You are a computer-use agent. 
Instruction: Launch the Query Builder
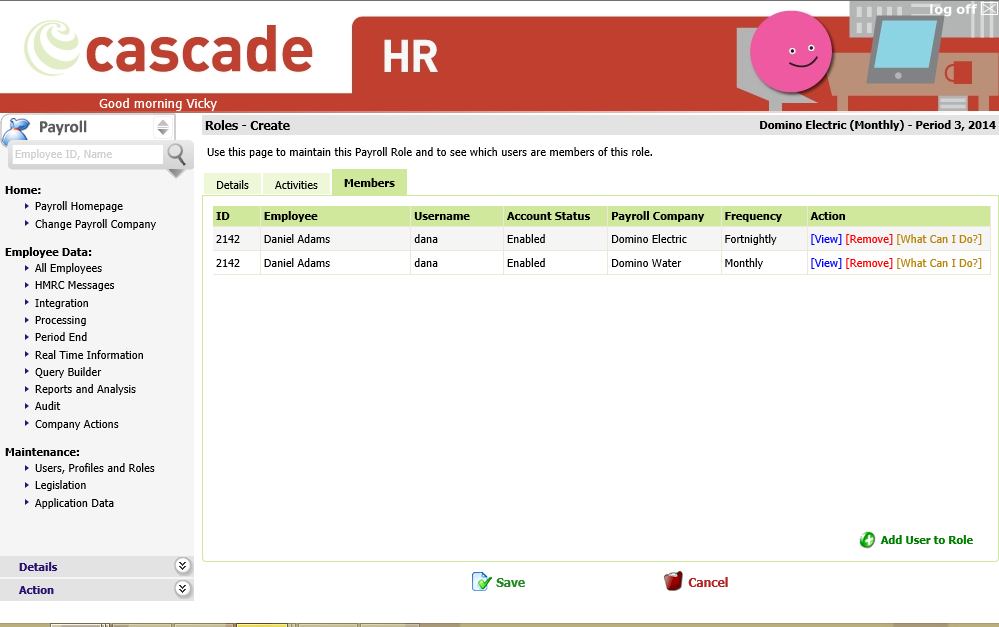(x=68, y=372)
